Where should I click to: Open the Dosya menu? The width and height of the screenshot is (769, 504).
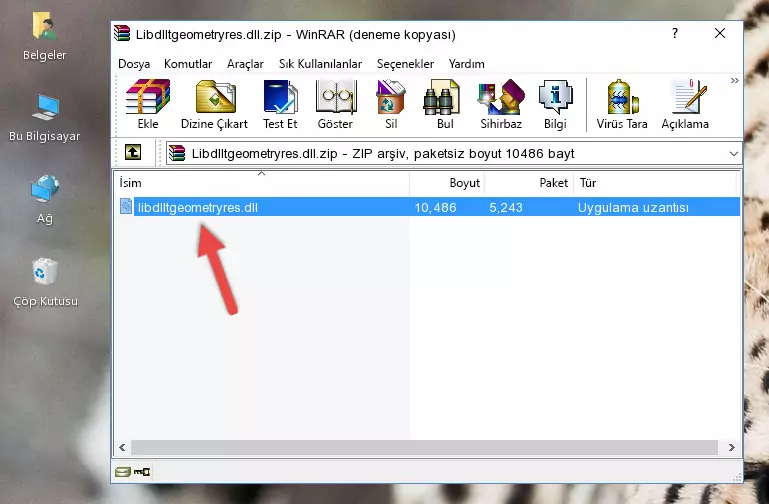click(x=134, y=64)
